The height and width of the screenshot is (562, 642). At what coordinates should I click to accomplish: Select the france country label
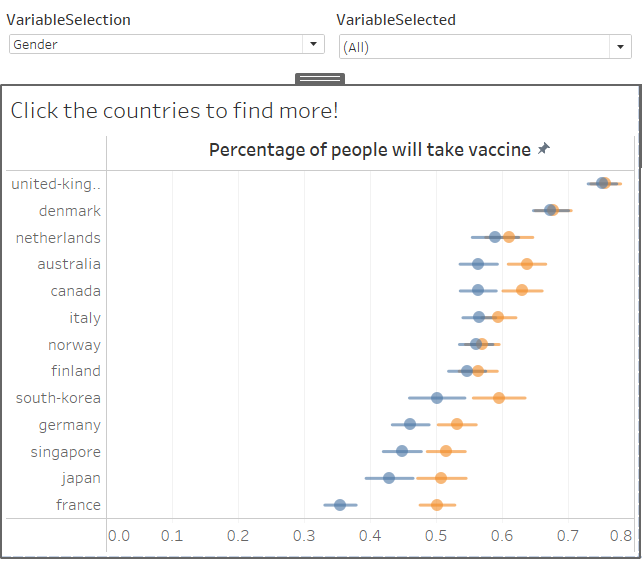click(x=79, y=505)
